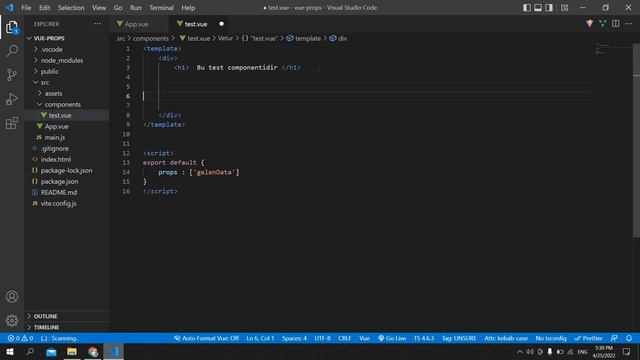Open the Manage settings gear
Viewport: 640px width, 360px height.
coord(12,320)
